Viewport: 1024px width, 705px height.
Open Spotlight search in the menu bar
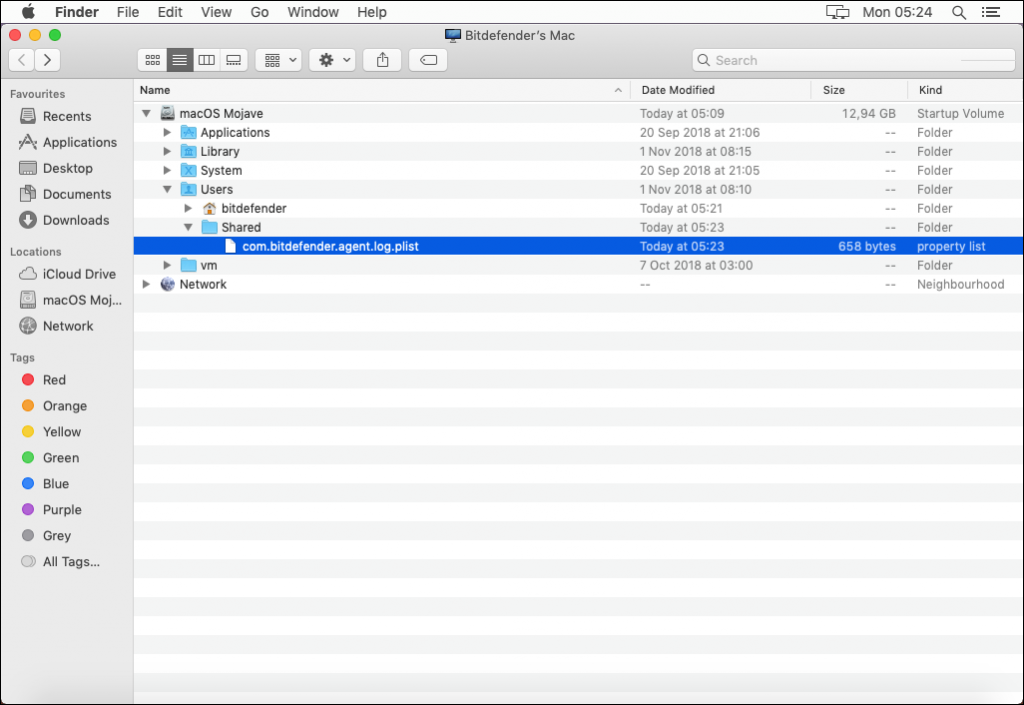pyautogui.click(x=959, y=12)
